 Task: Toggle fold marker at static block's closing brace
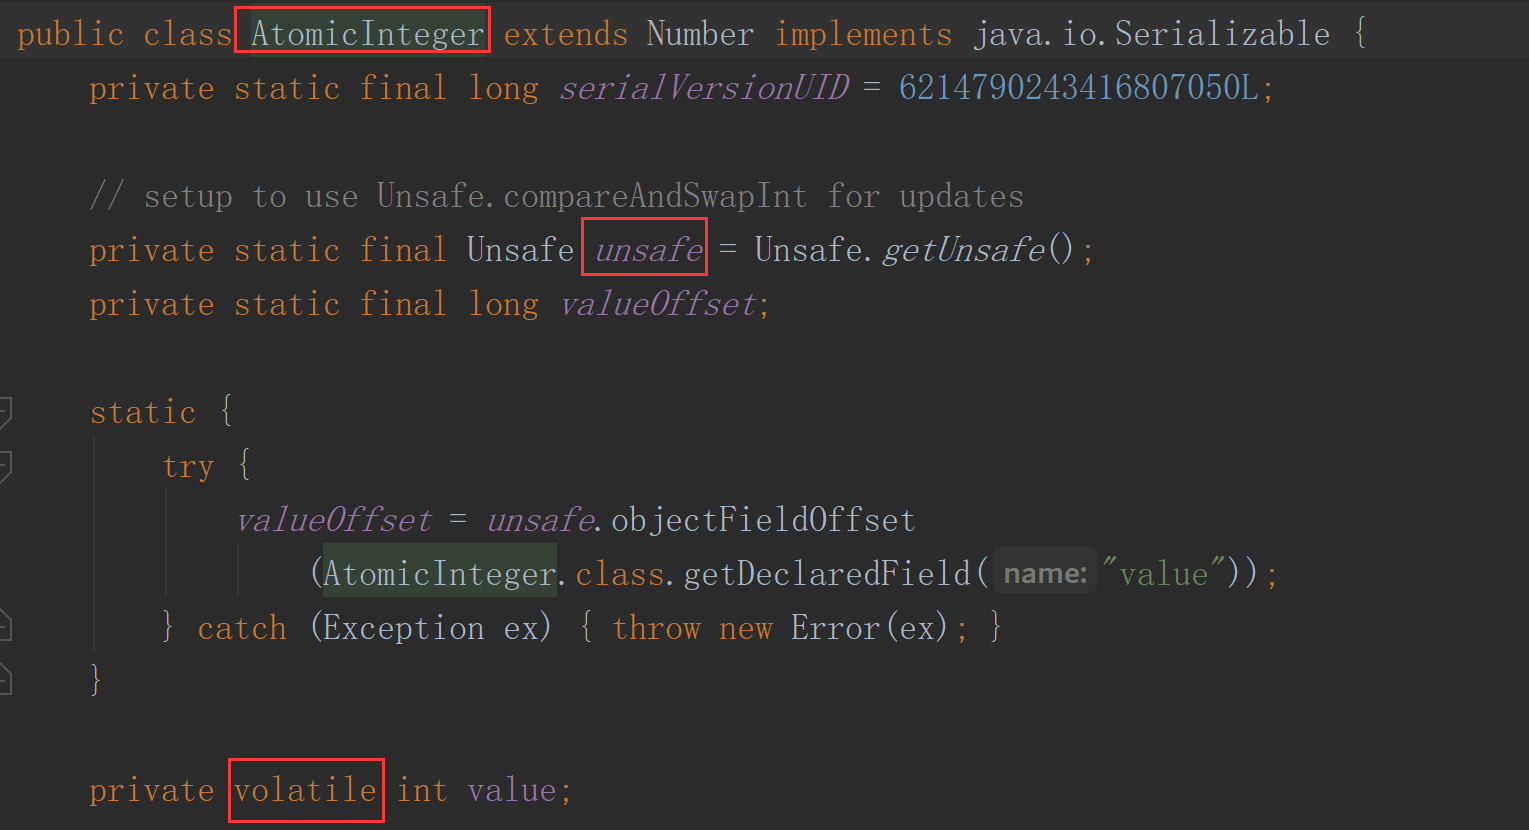click(5, 680)
